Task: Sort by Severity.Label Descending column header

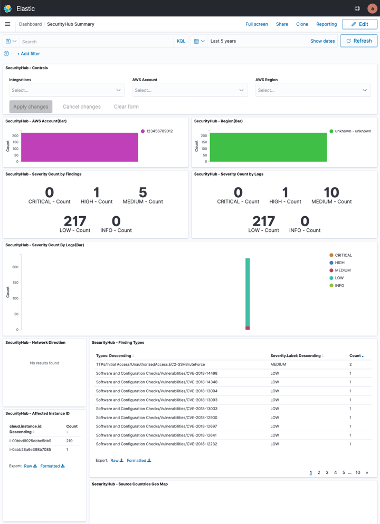Action: click(x=297, y=356)
